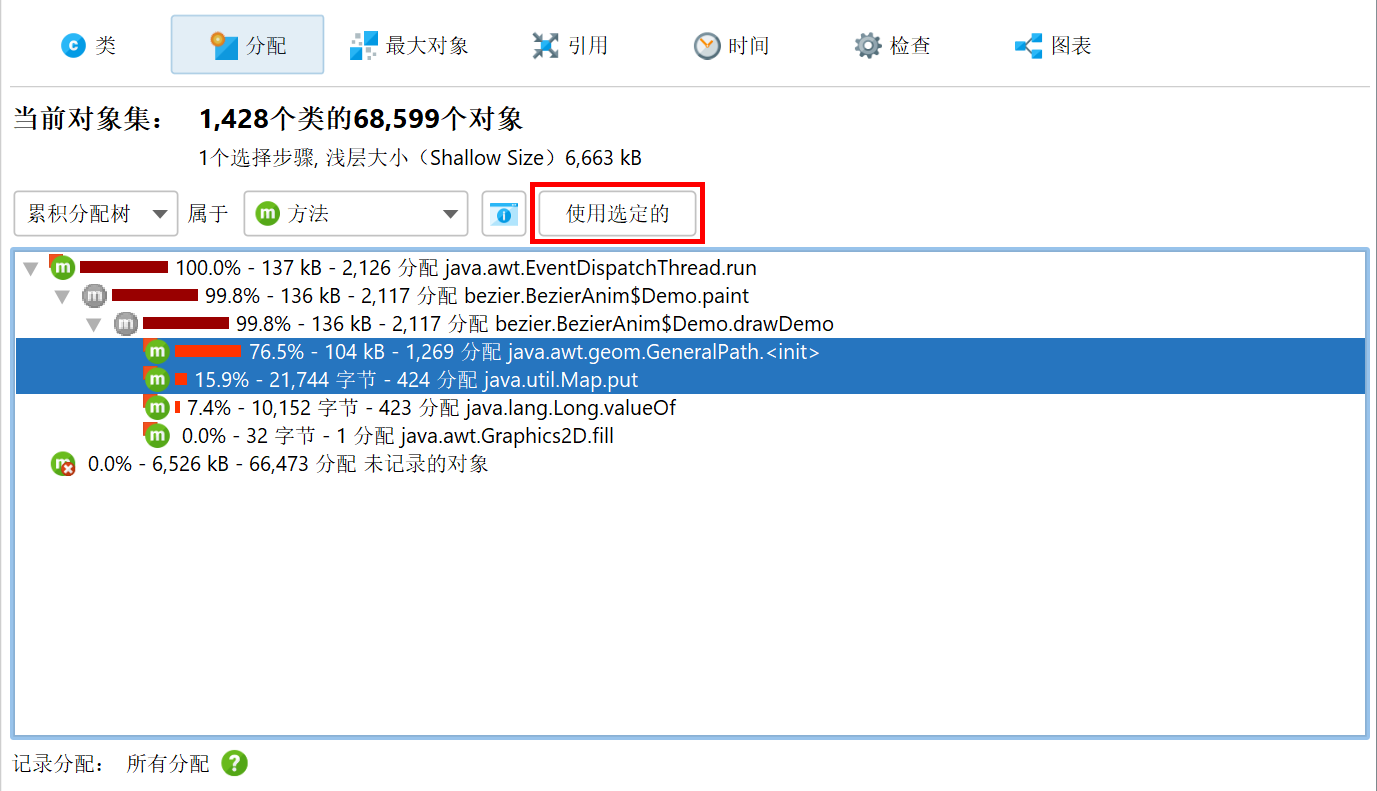Image resolution: width=1377 pixels, height=791 pixels.
Task: Collapse the bezier.BezierAnim$Demo.drawDemo node
Action: [x=94, y=324]
